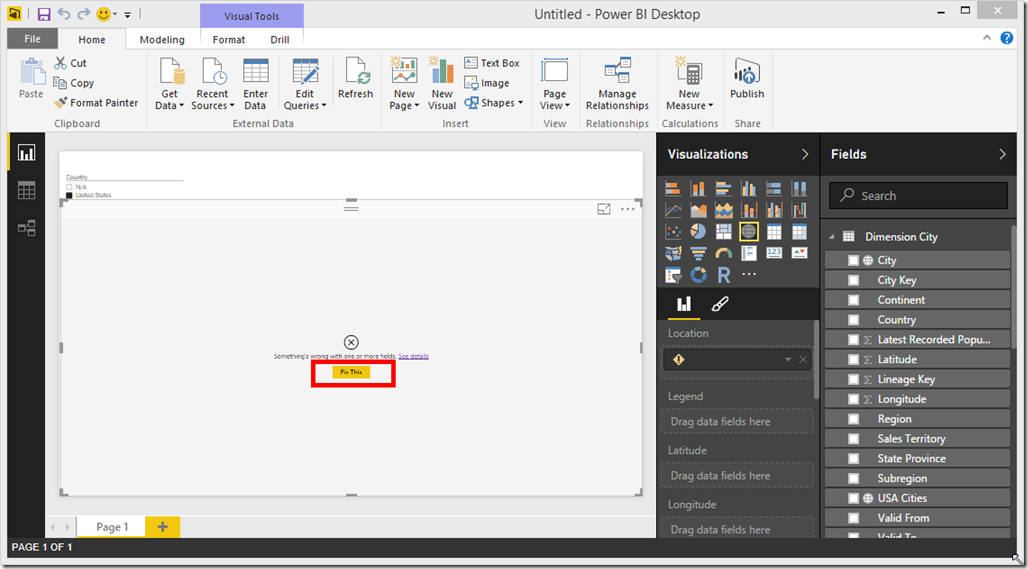Select the donut chart visual
This screenshot has height=569, width=1028.
(698, 275)
